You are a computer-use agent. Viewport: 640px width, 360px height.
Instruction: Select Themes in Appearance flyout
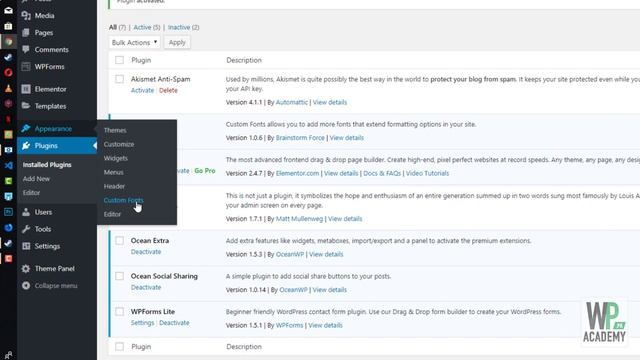click(115, 130)
